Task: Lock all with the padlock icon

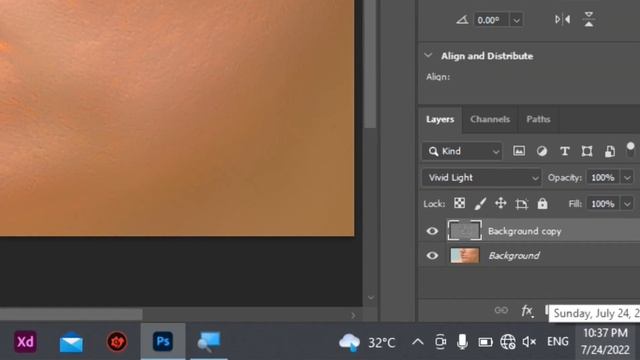Action: point(542,203)
